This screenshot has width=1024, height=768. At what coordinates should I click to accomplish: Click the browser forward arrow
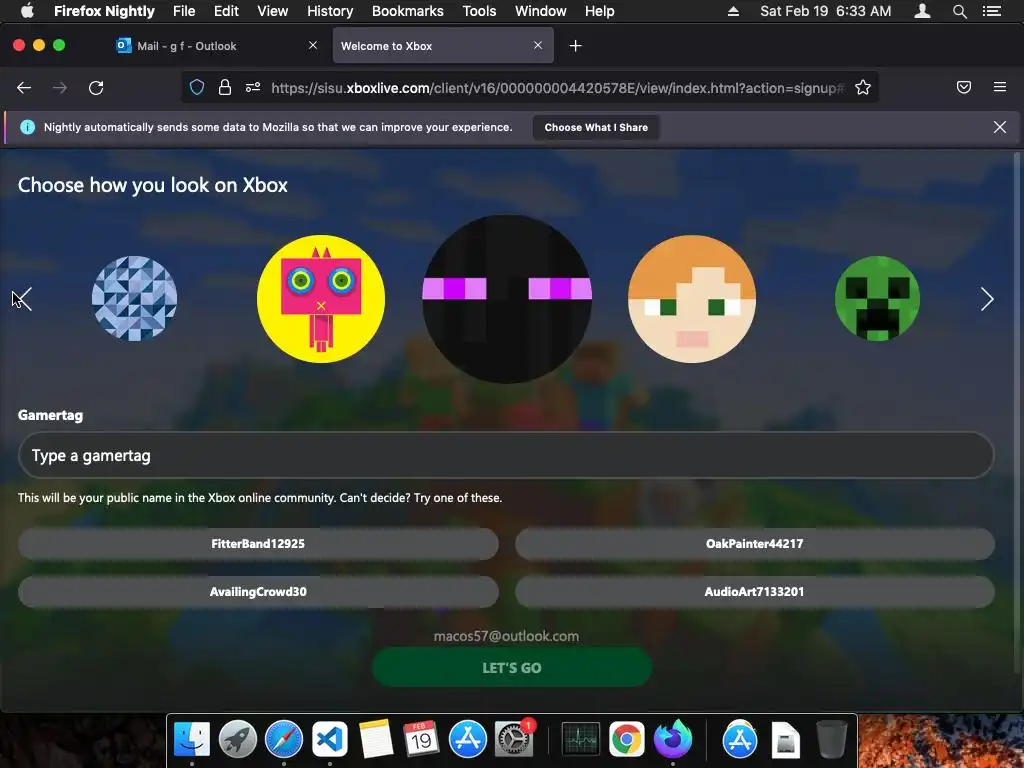(60, 88)
